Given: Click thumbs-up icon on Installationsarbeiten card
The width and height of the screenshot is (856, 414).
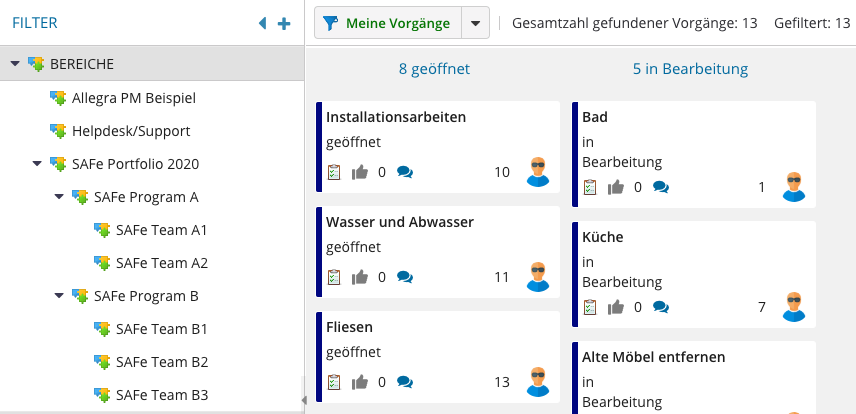Looking at the screenshot, I should pos(360,172).
